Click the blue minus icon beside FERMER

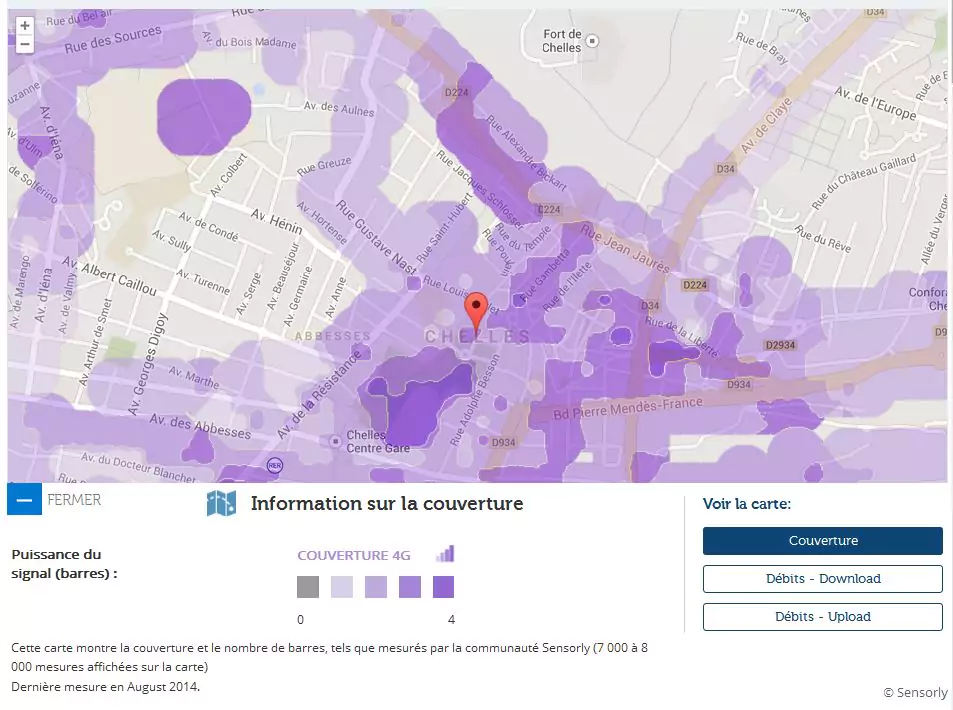click(x=24, y=499)
